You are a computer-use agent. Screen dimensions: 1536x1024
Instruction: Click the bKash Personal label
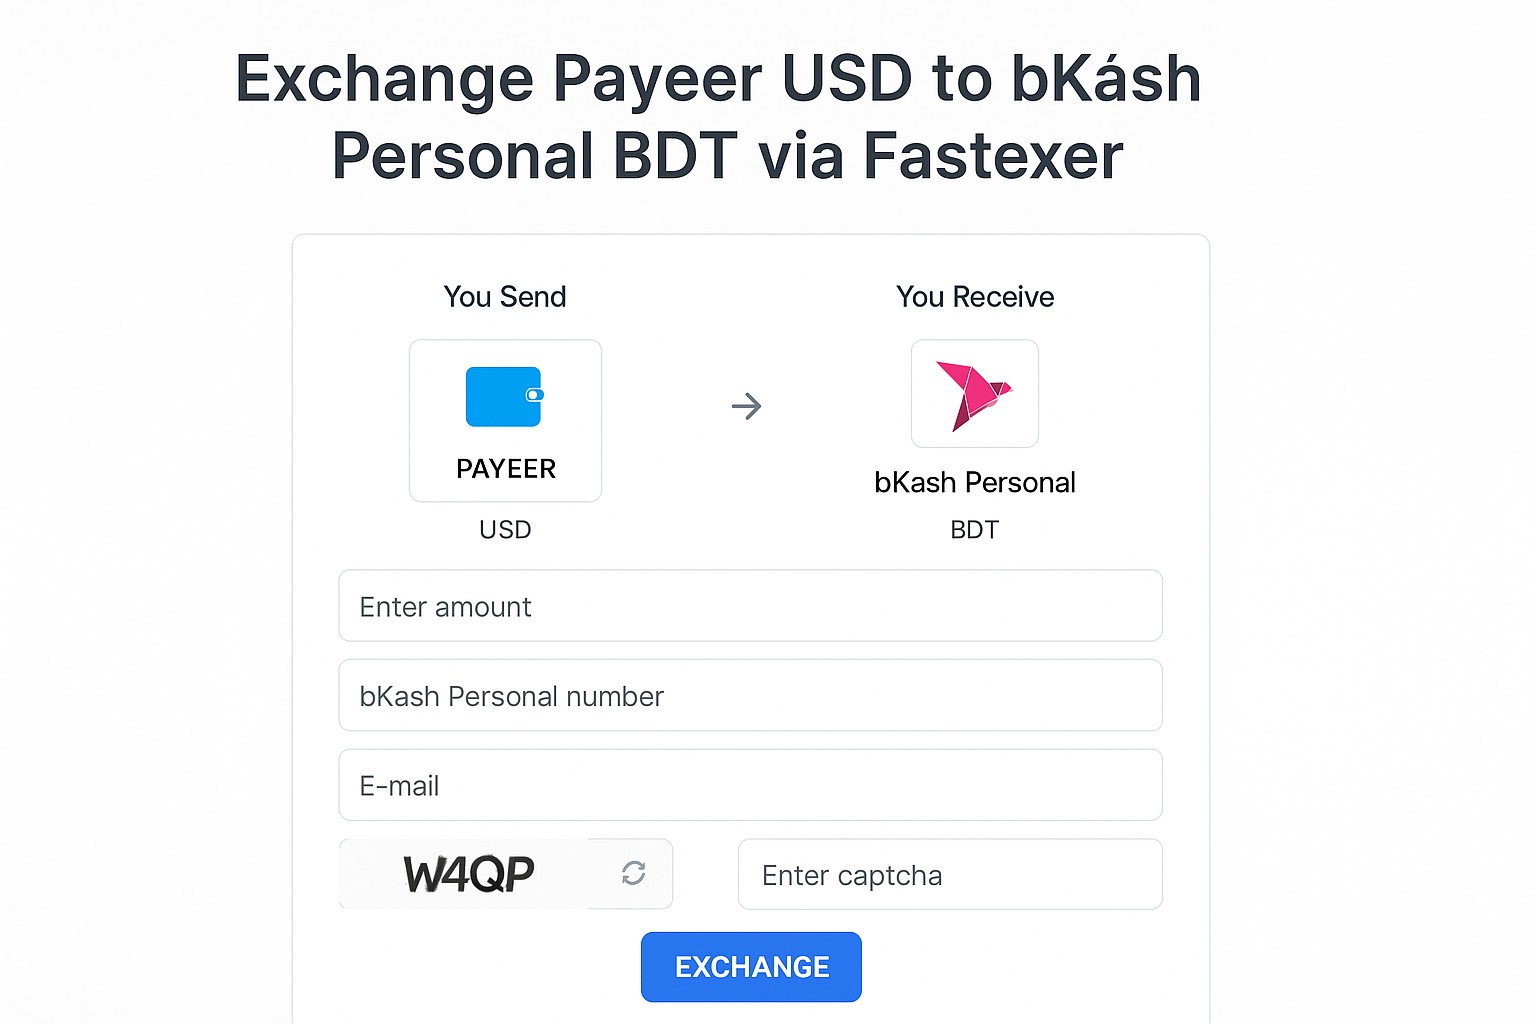pyautogui.click(x=974, y=482)
